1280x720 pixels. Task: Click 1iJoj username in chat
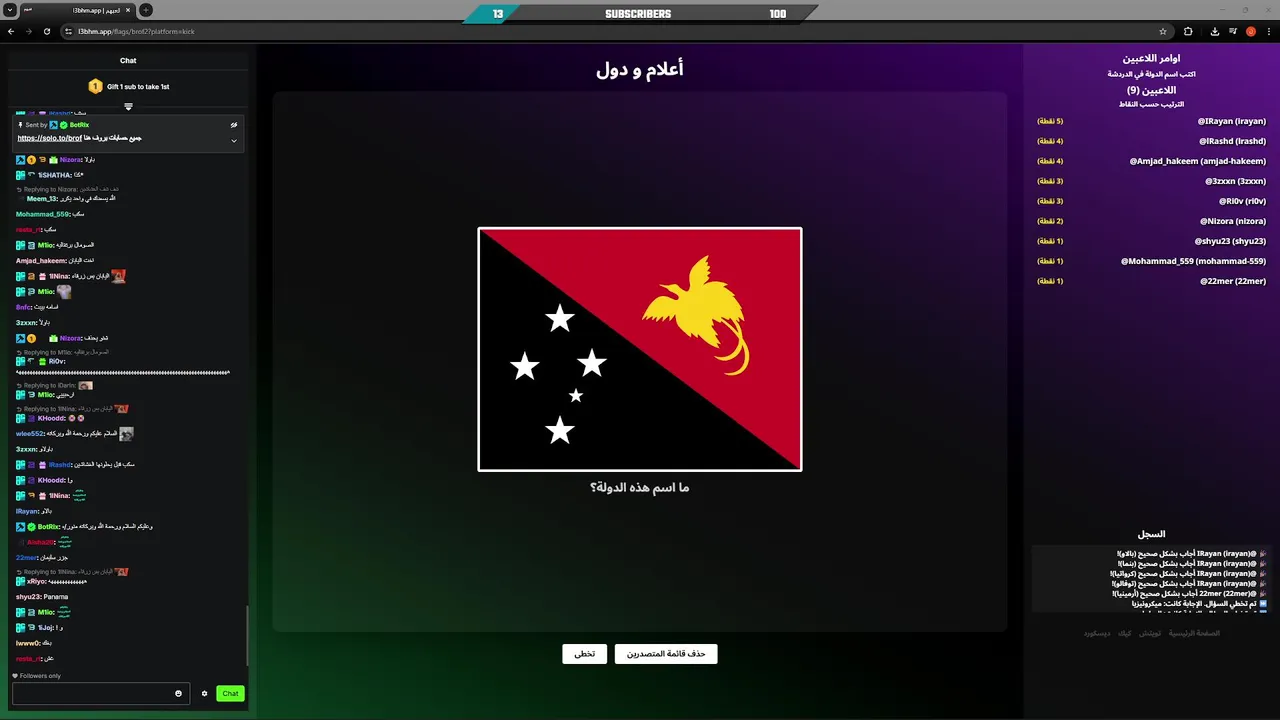pos(46,628)
